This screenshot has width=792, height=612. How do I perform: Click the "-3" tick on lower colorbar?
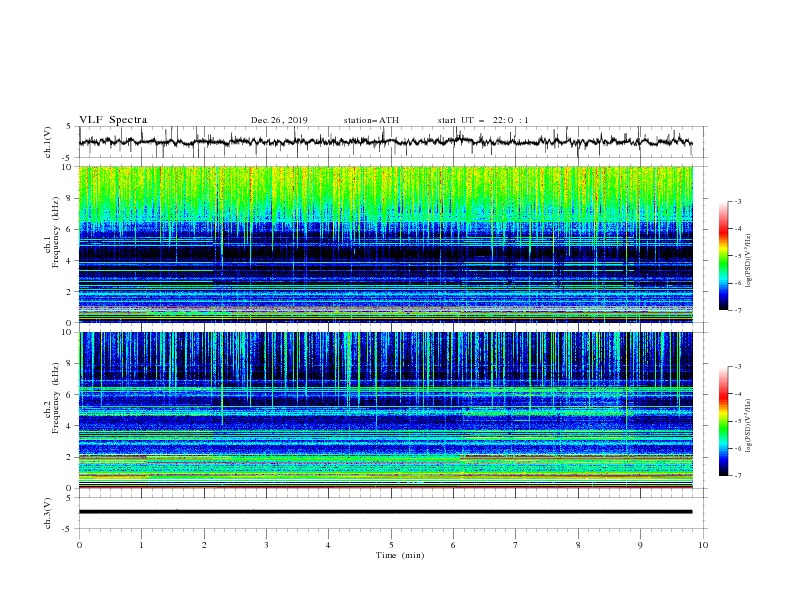(x=737, y=367)
